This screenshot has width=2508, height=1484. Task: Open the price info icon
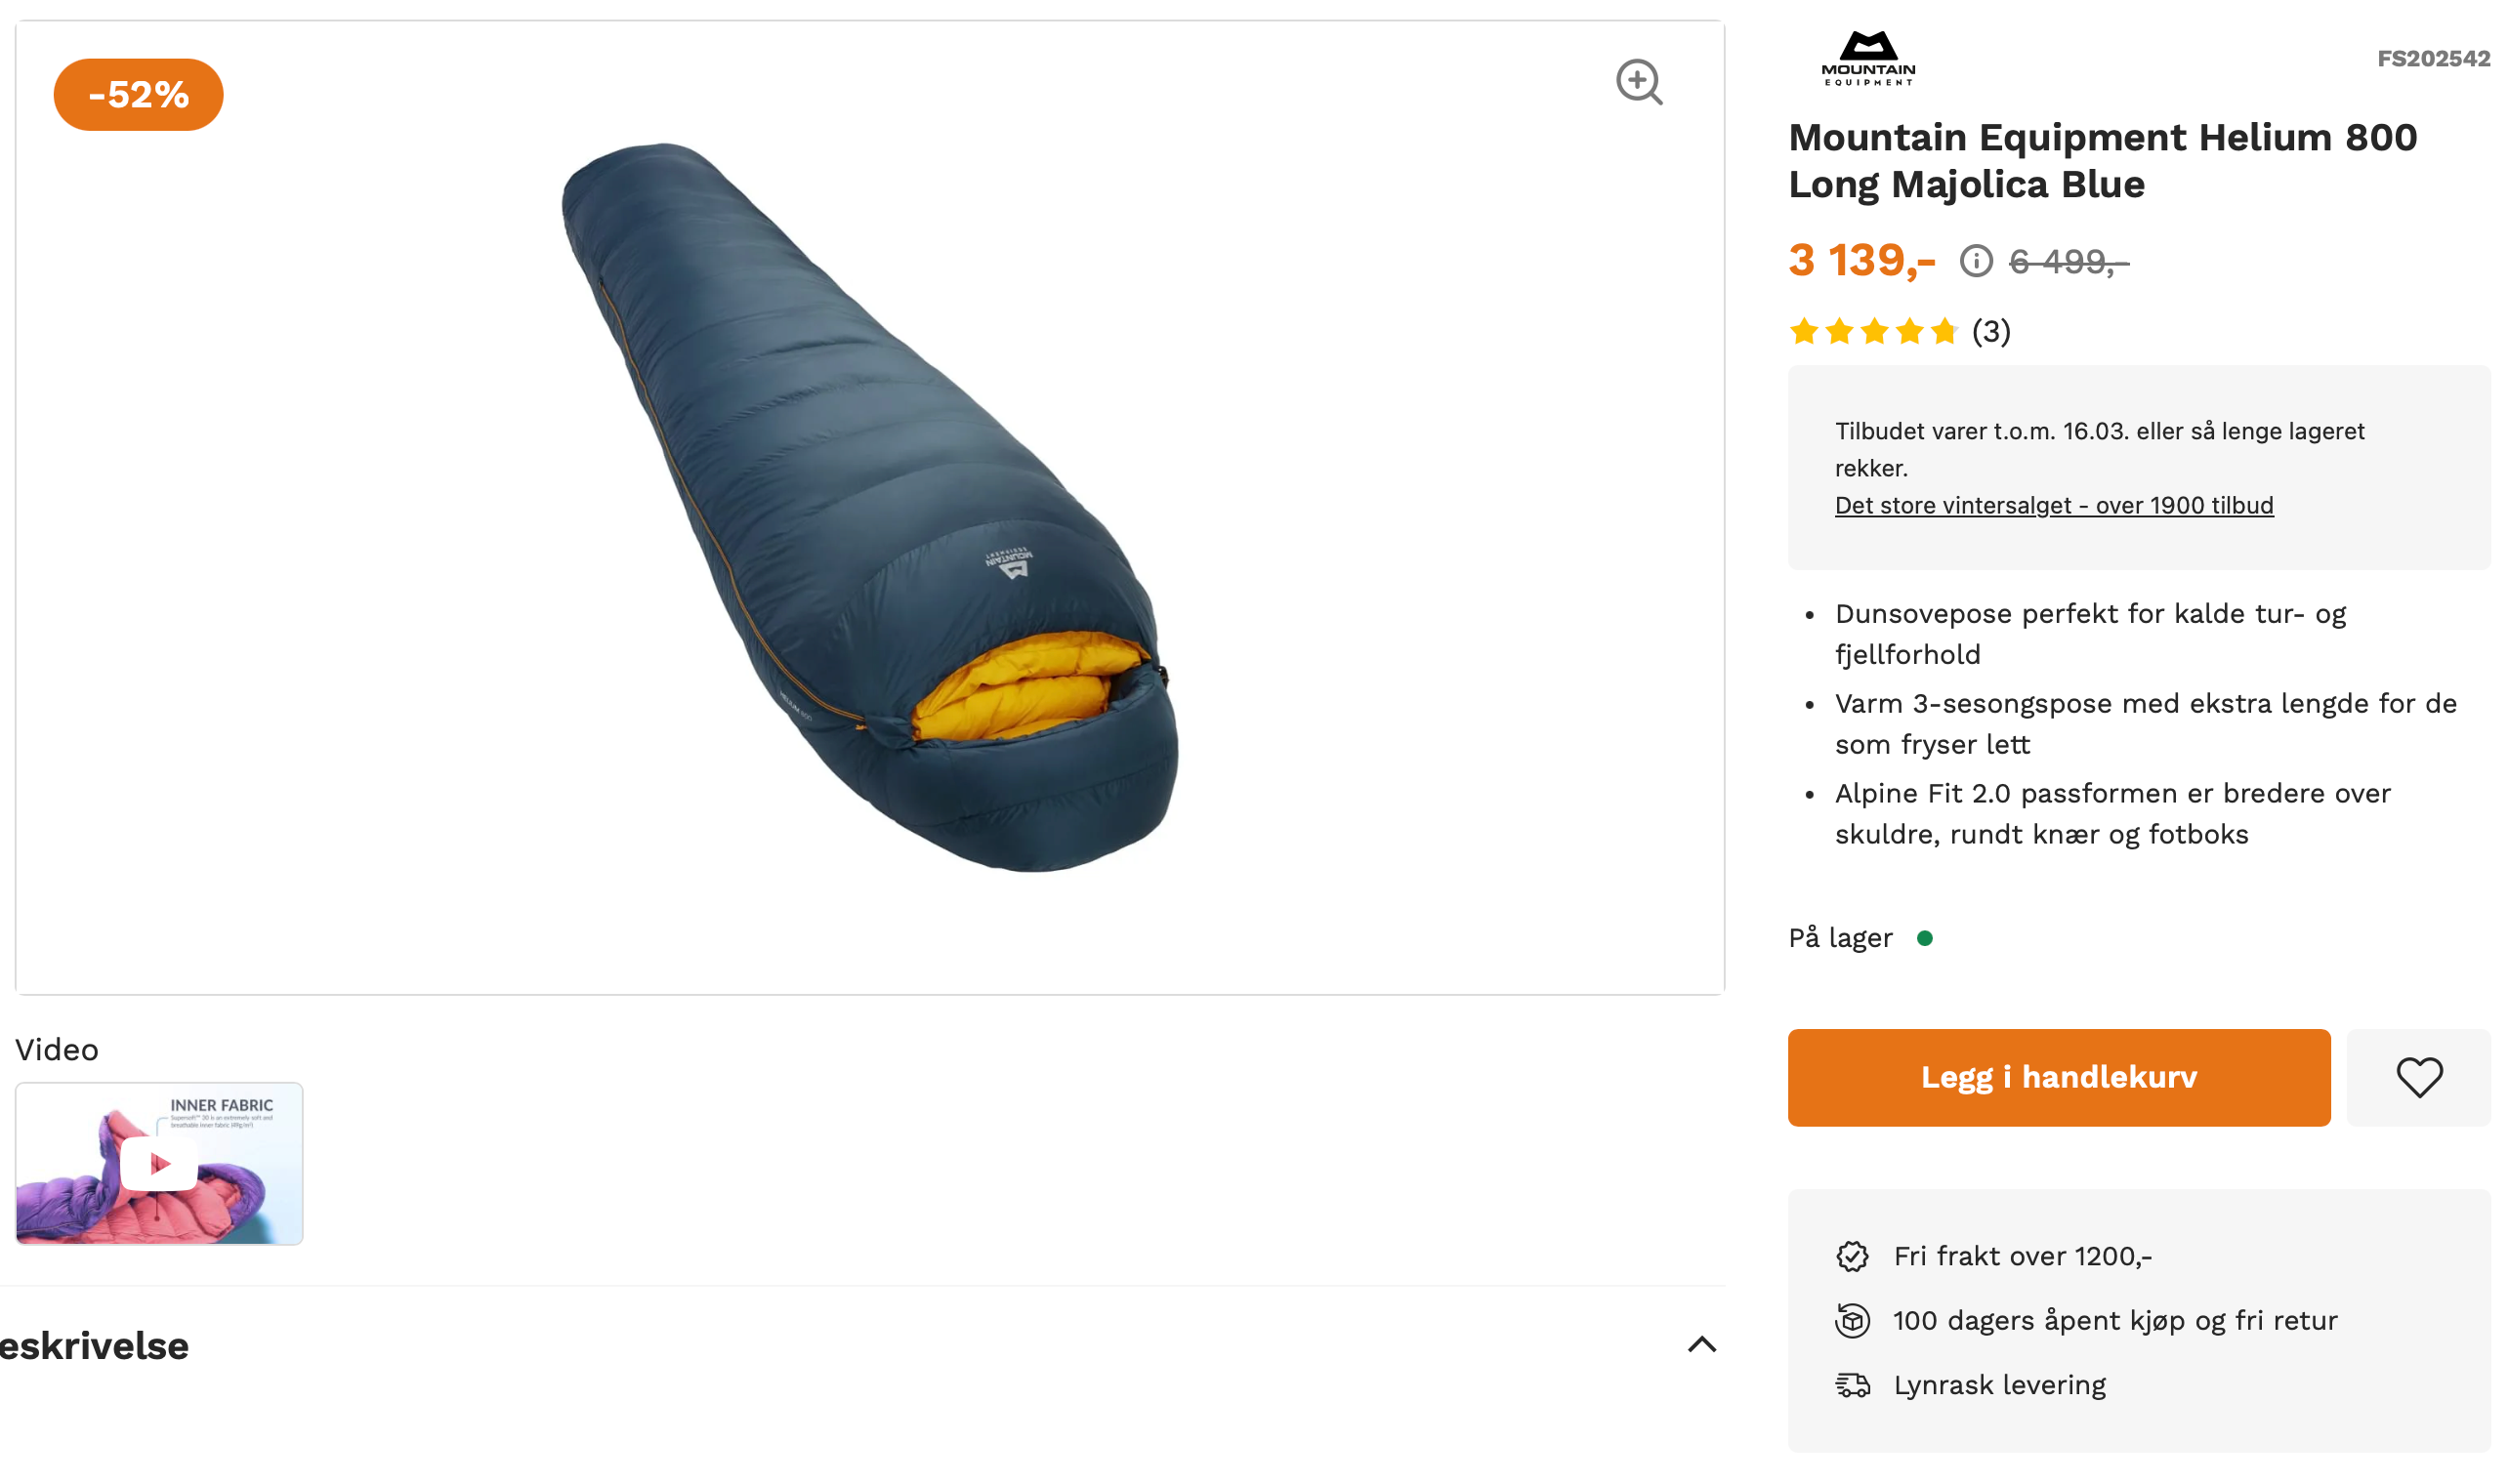[x=1975, y=261]
